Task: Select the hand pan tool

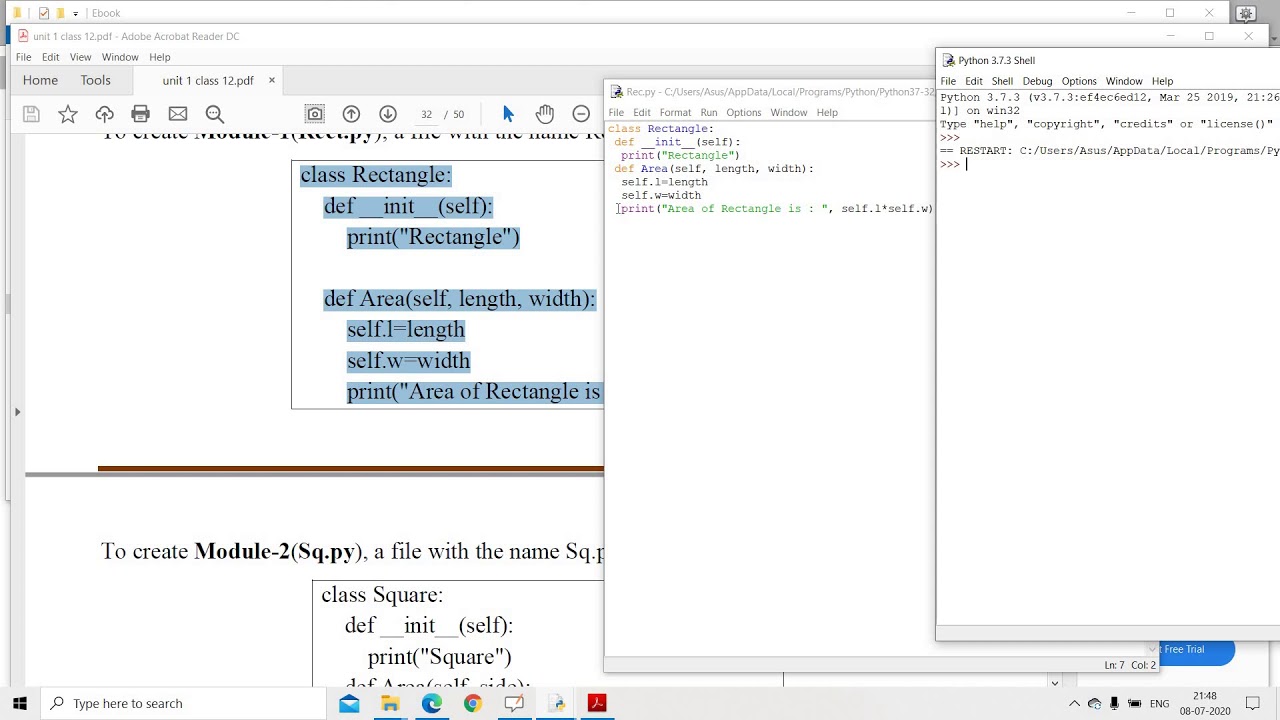Action: click(x=544, y=114)
